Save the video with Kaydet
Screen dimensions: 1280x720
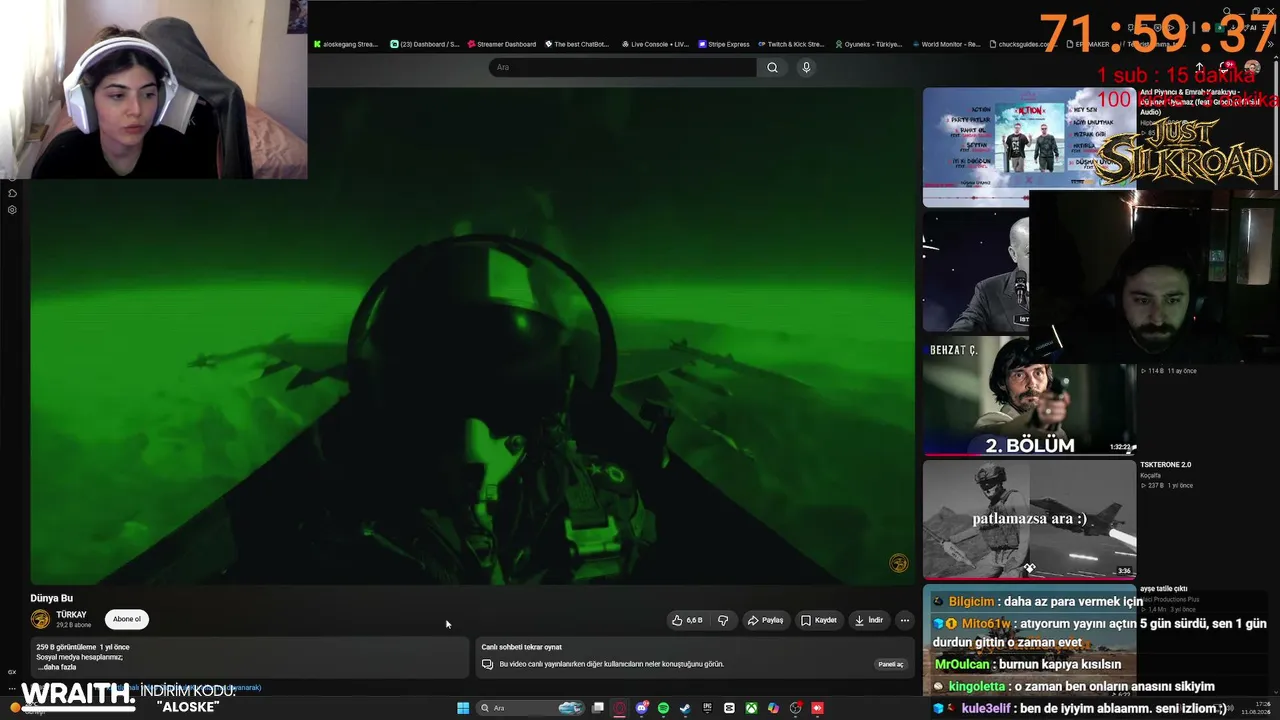[819, 620]
